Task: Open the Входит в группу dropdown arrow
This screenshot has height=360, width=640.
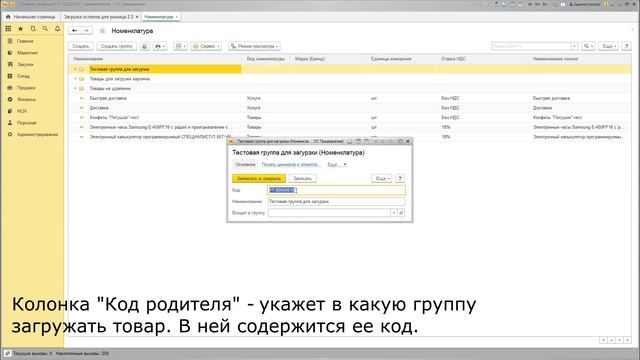Action: [393, 213]
